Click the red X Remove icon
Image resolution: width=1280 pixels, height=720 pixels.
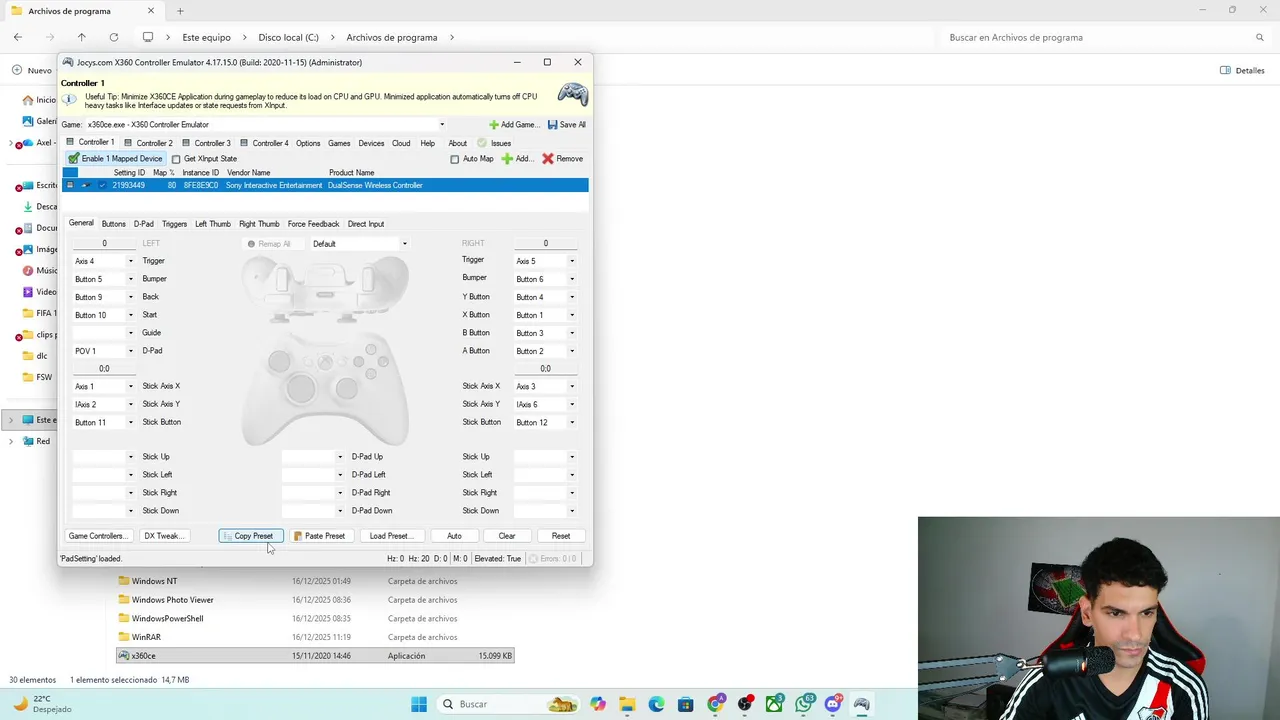[548, 159]
